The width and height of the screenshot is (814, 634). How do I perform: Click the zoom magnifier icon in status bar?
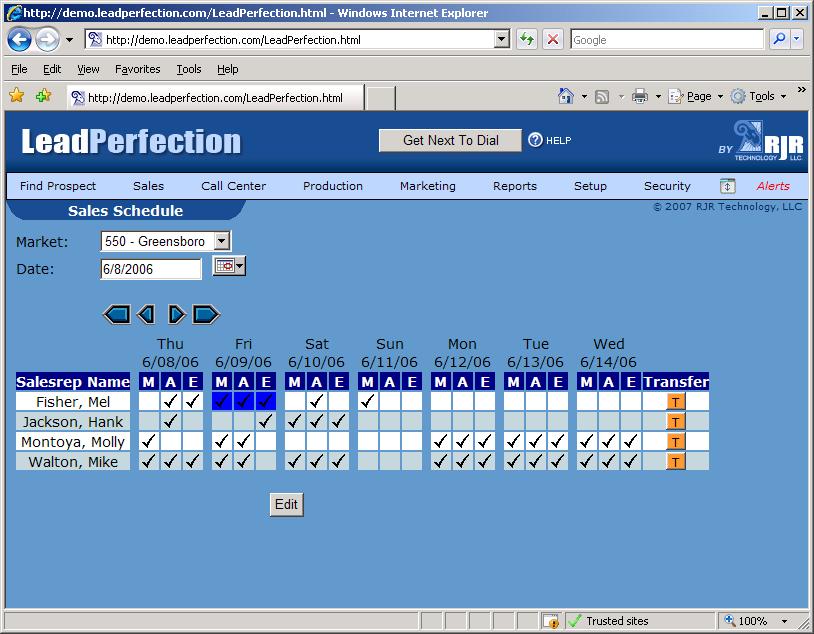pos(730,620)
